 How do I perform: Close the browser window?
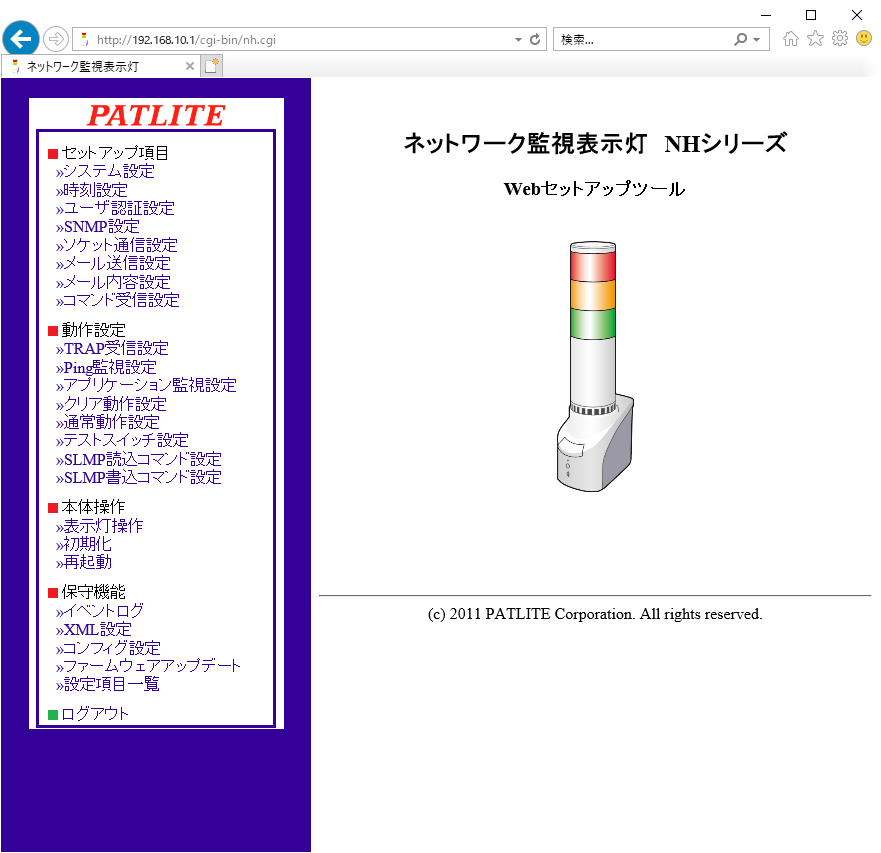[857, 15]
